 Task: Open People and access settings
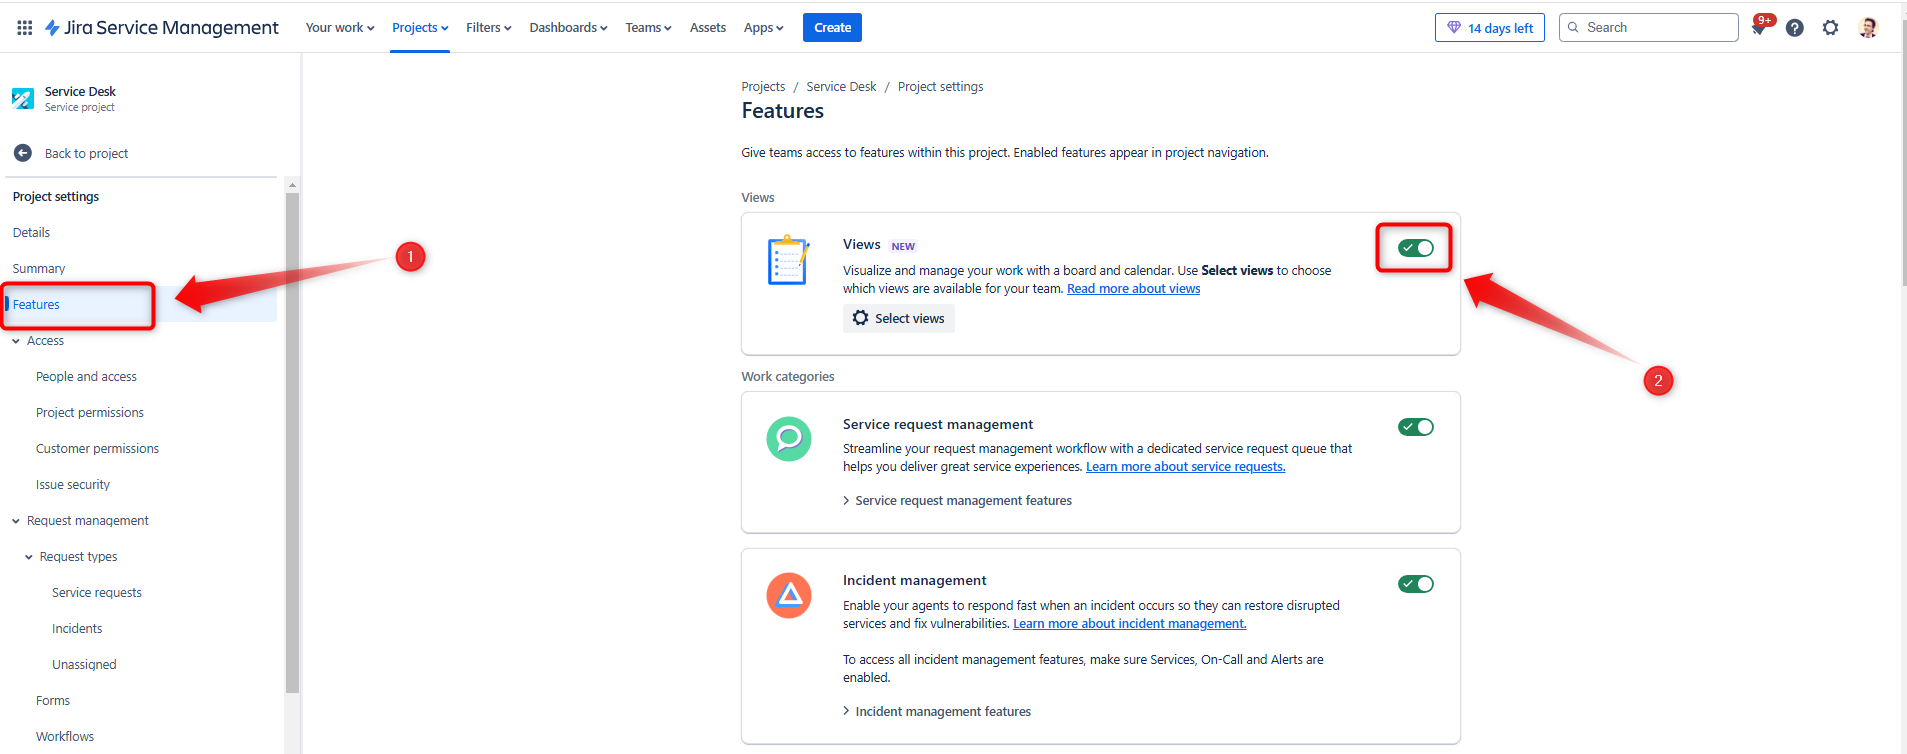tap(86, 377)
